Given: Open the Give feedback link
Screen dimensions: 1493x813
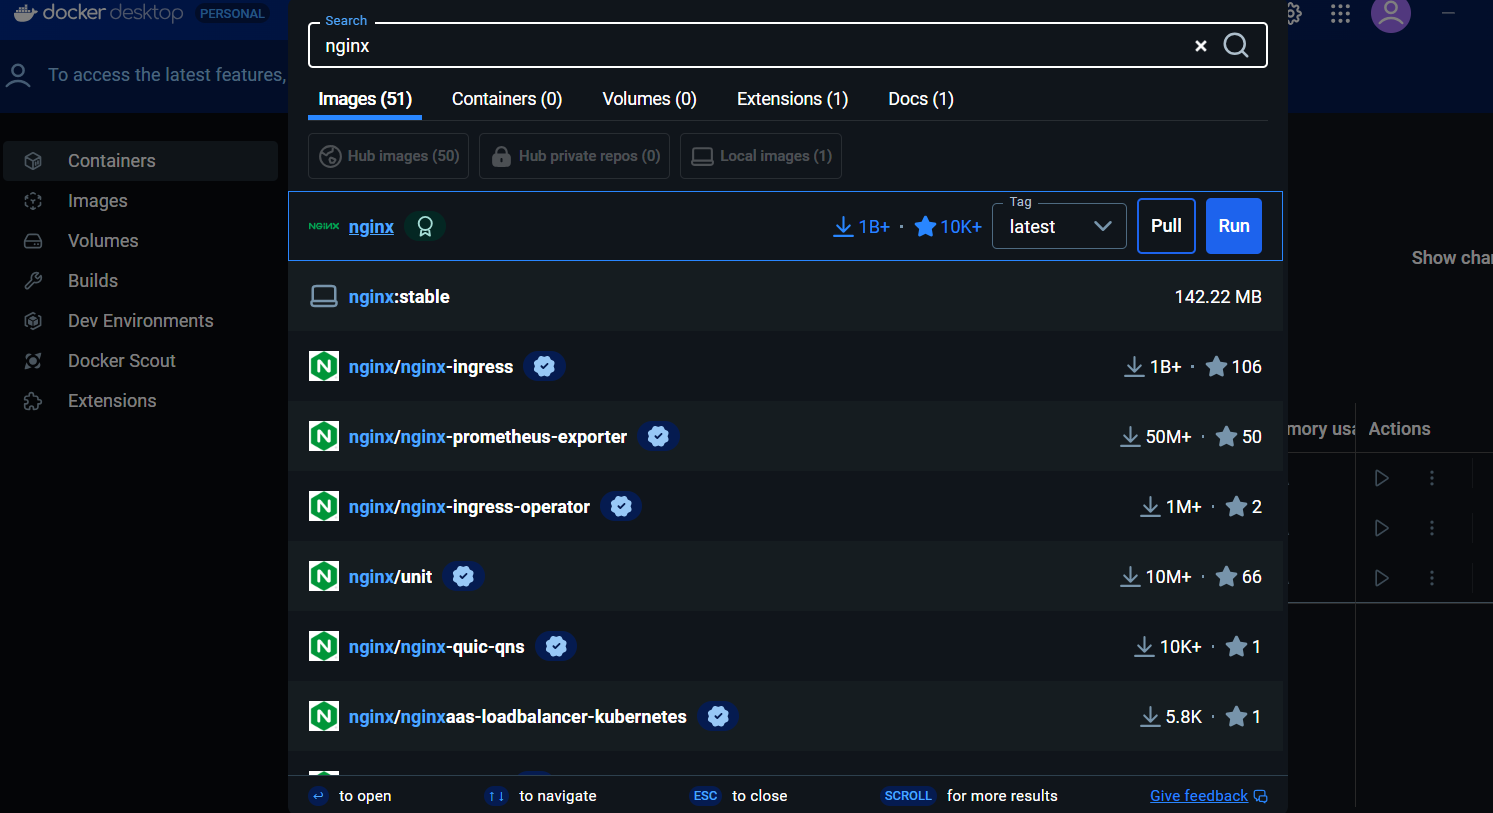Looking at the screenshot, I should pyautogui.click(x=1198, y=796).
